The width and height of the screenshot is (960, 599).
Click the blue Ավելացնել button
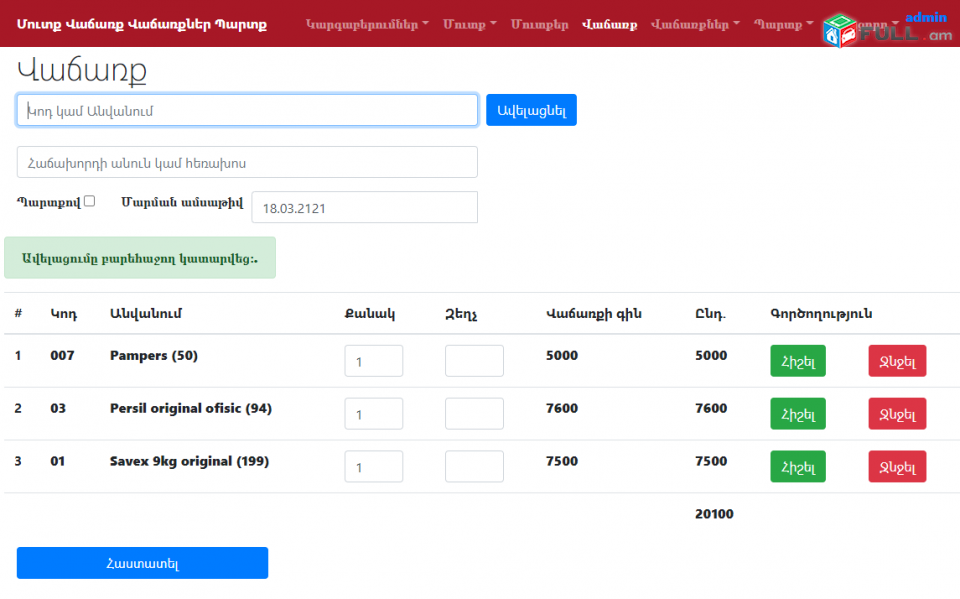[531, 110]
